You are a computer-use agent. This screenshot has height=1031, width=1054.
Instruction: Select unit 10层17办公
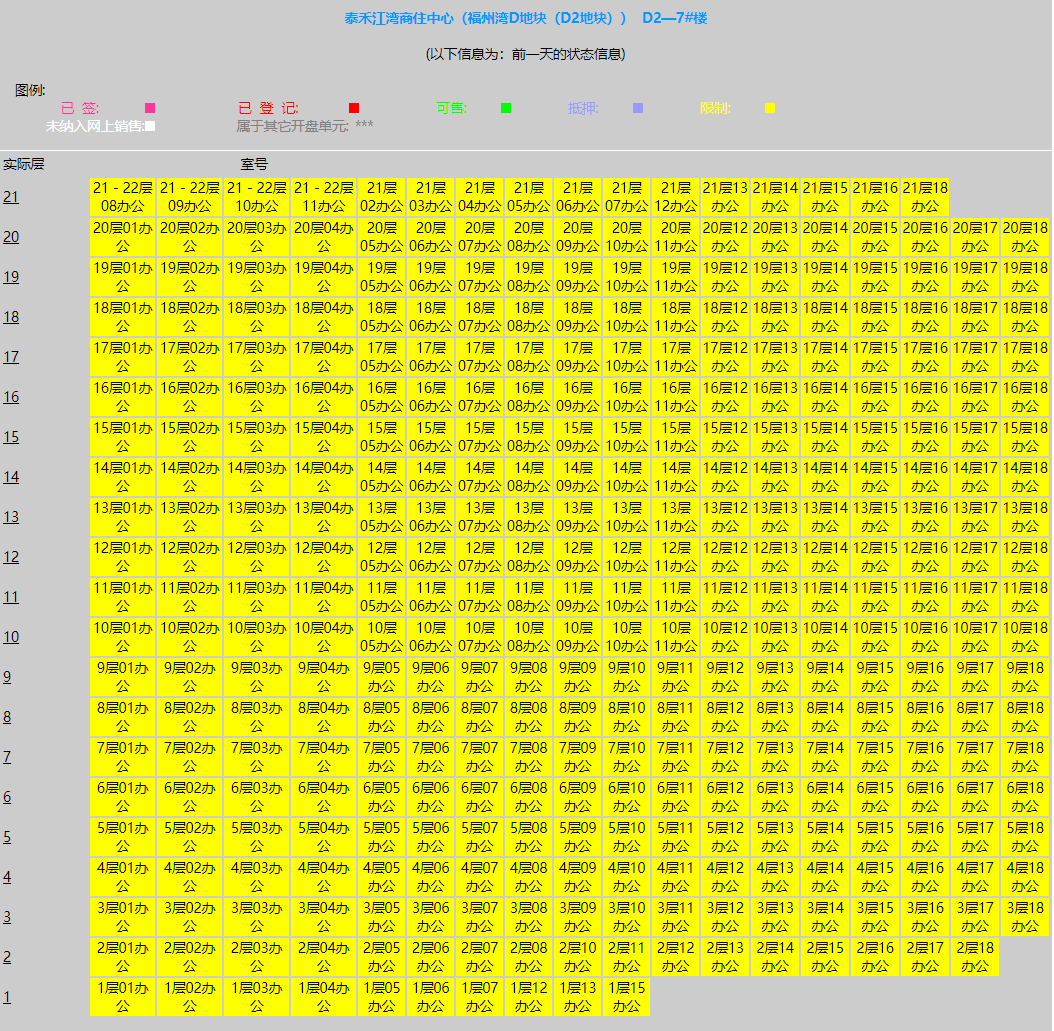coord(975,636)
